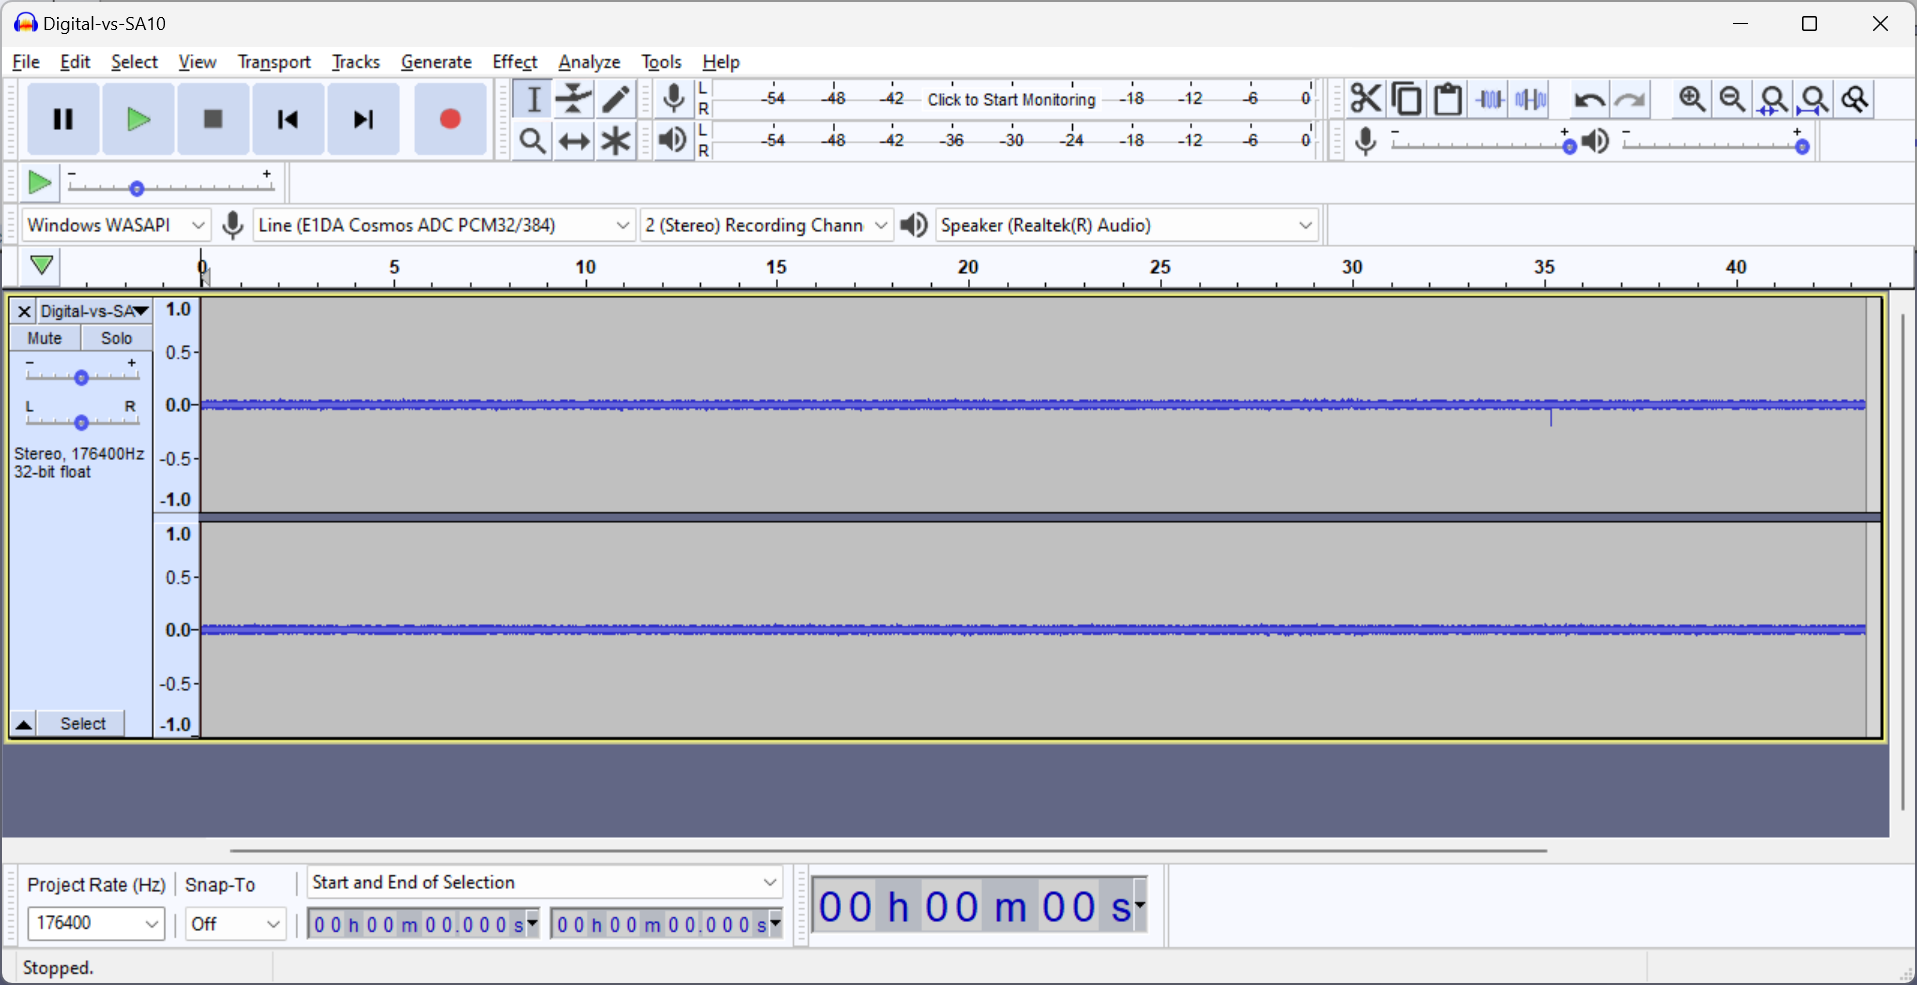Click the timeline pinned playhead triangle
This screenshot has width=1917, height=985.
pos(41,266)
